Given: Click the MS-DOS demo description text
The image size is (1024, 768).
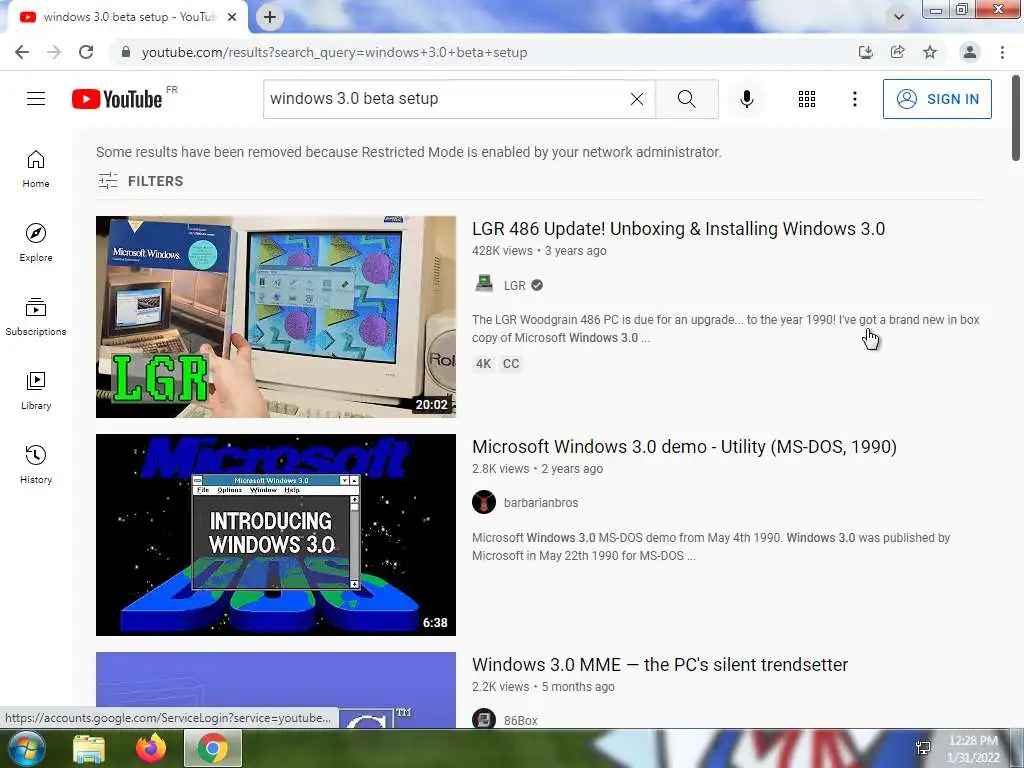Looking at the screenshot, I should 711,547.
